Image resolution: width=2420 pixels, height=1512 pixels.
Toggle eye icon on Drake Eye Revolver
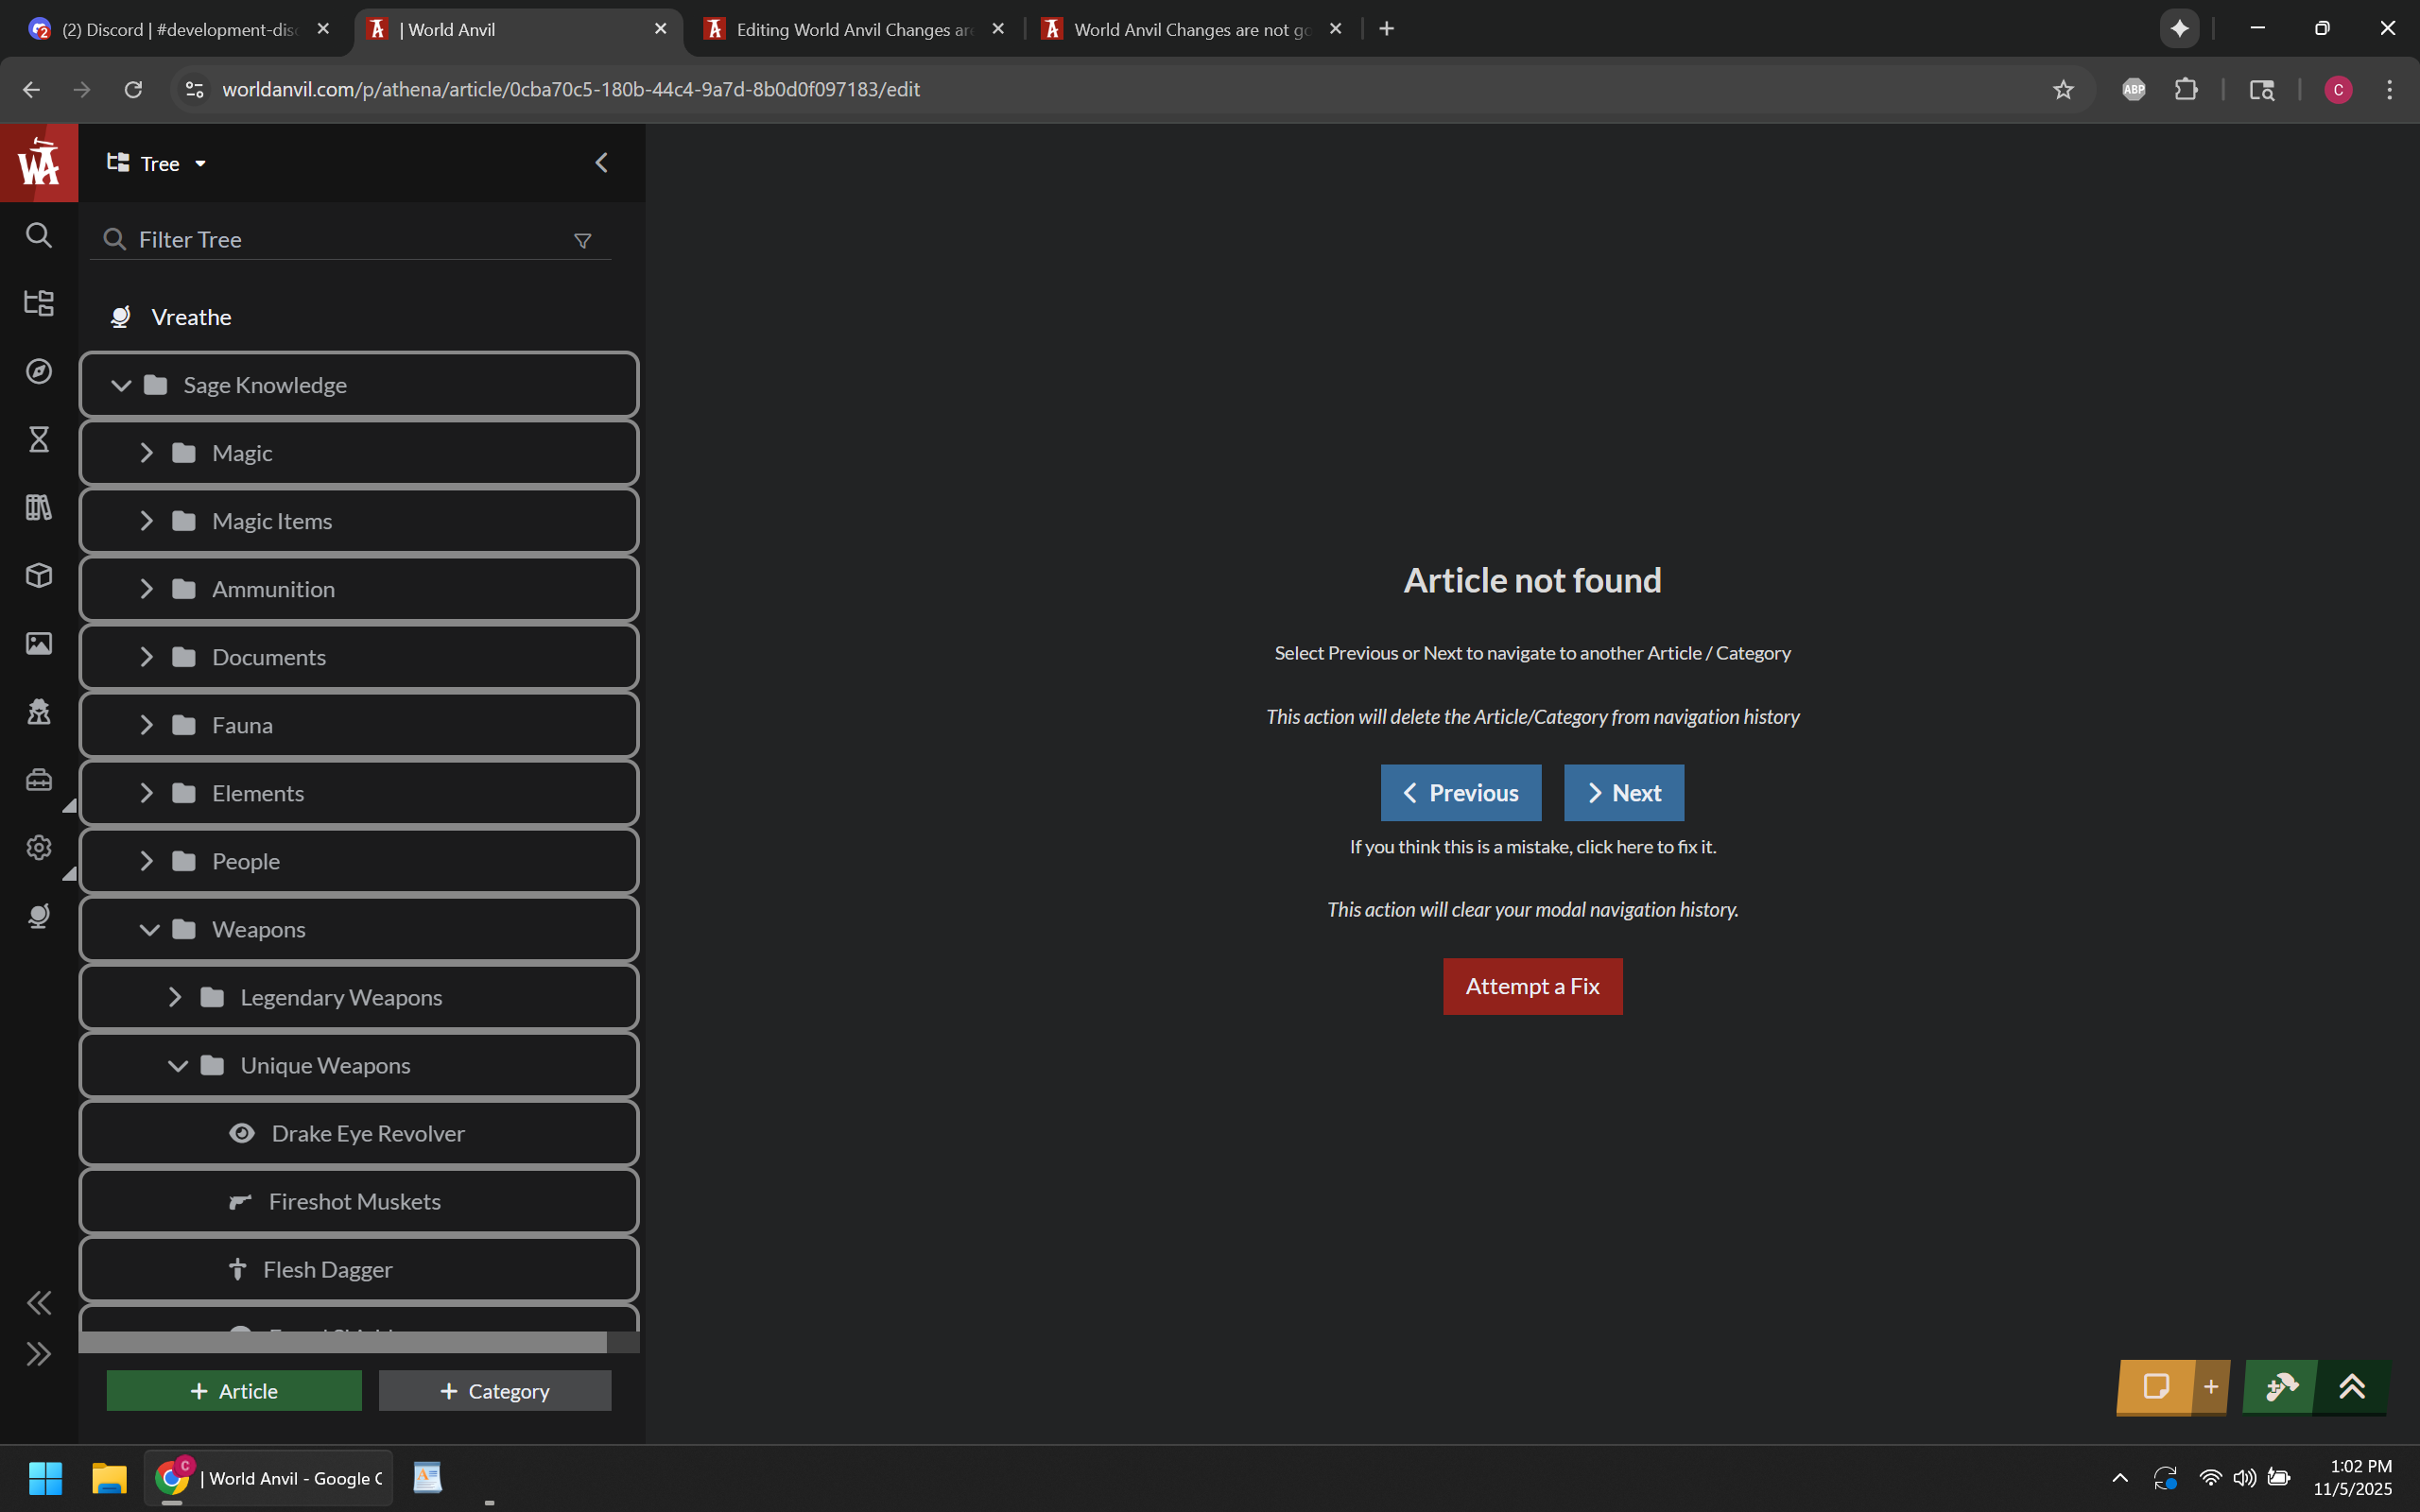tap(242, 1133)
